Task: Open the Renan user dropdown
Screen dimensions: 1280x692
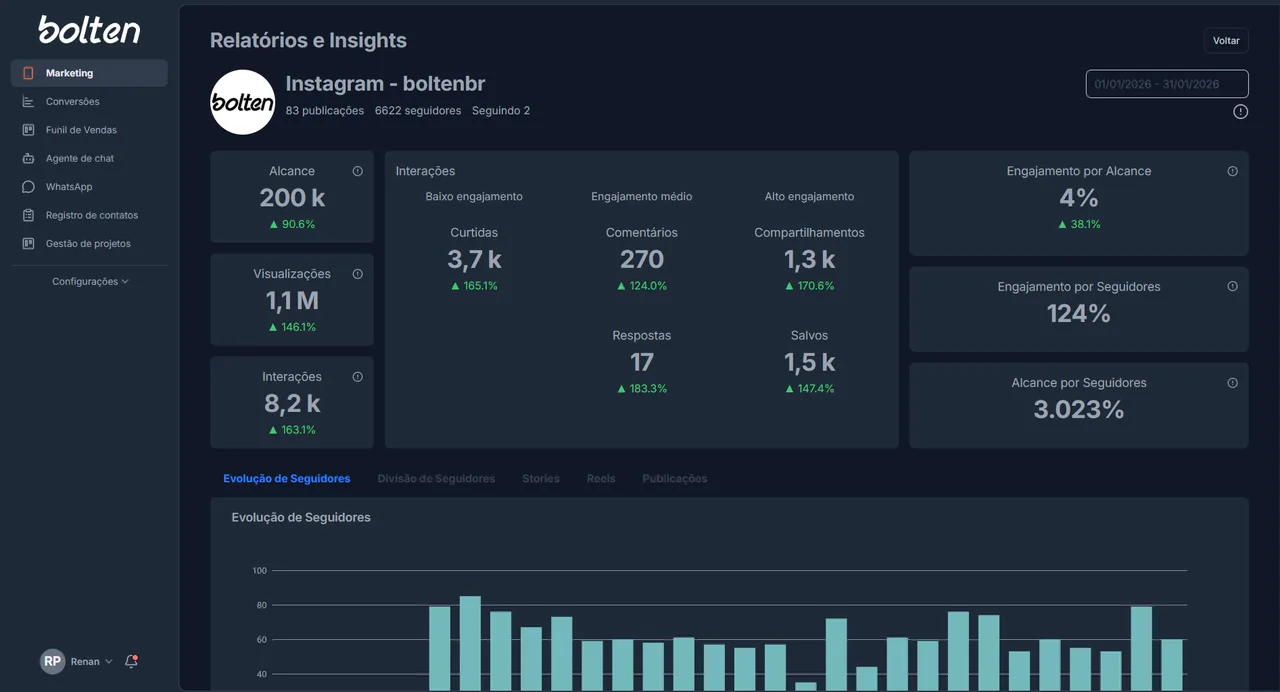Action: click(x=91, y=661)
